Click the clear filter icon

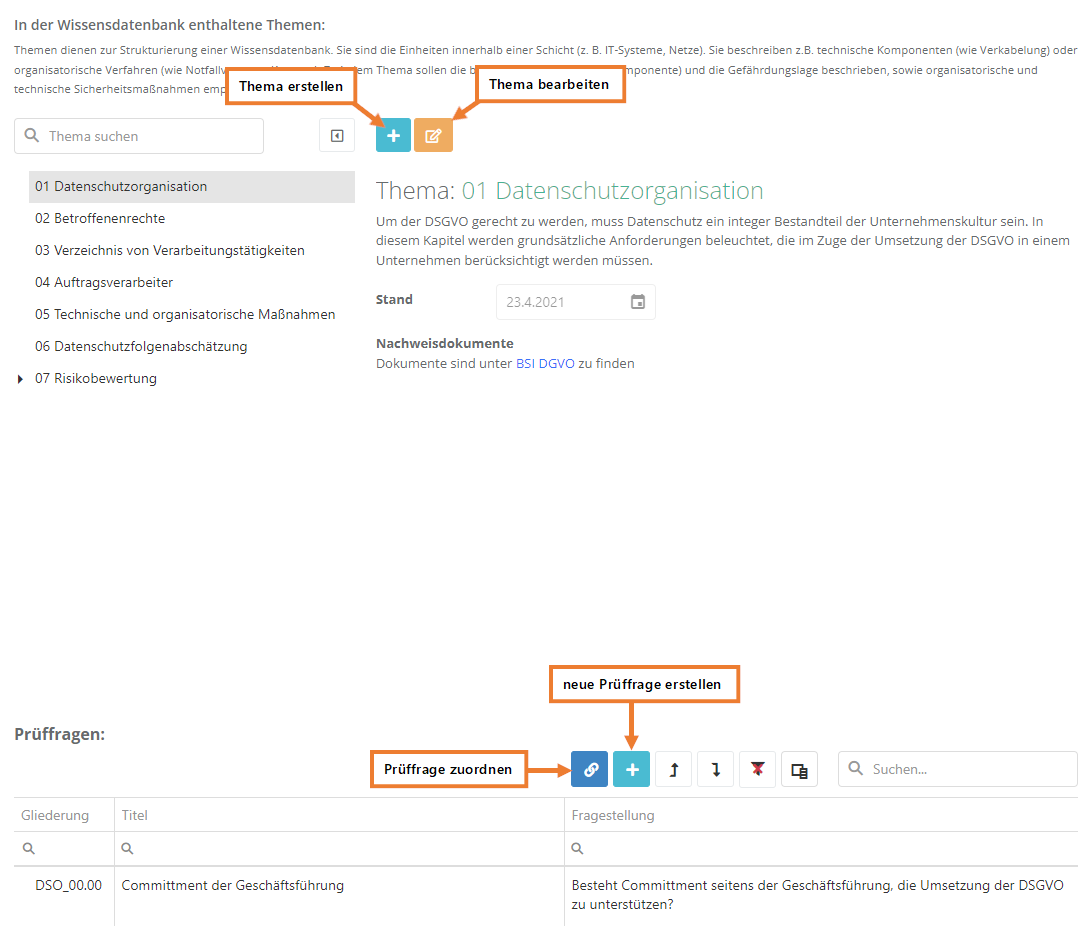pyautogui.click(x=757, y=770)
